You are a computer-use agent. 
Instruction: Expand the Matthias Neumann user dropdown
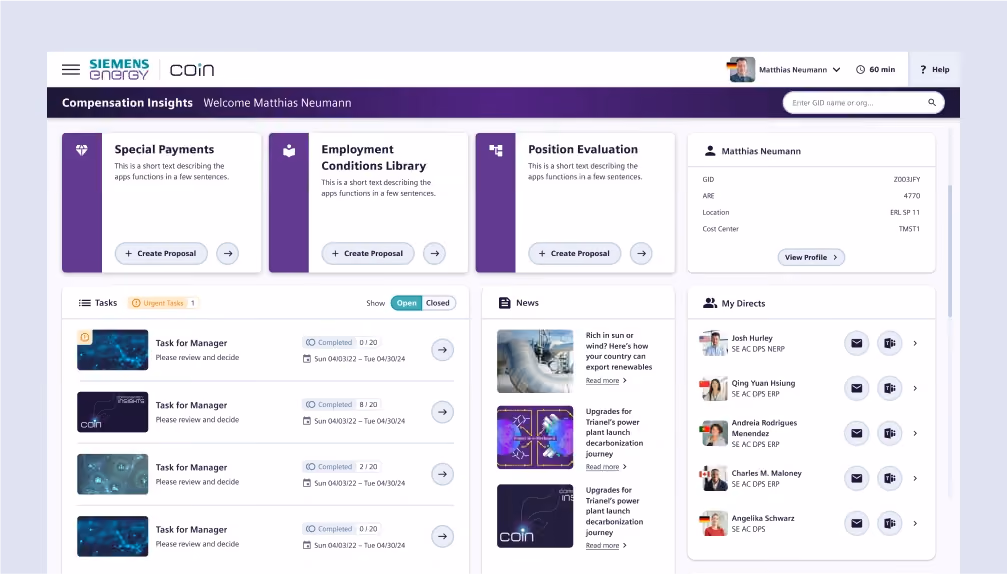click(836, 69)
